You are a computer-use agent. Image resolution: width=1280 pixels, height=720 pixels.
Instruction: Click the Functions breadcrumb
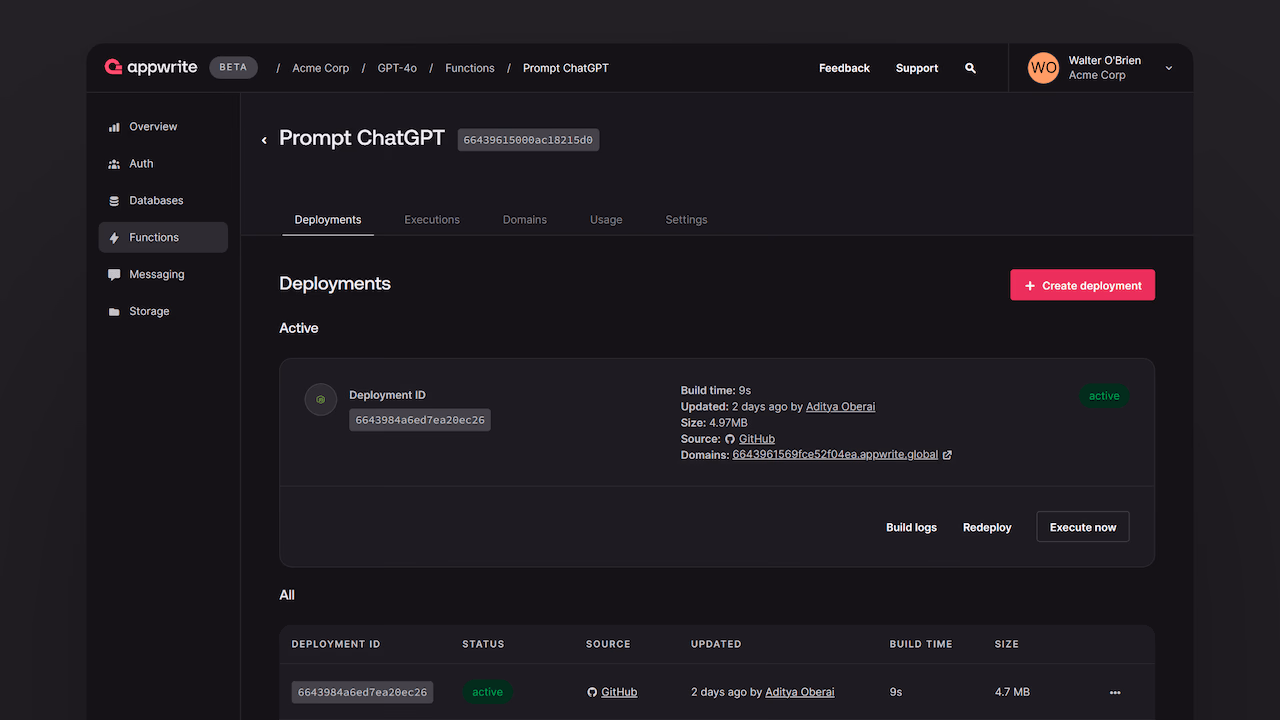click(470, 68)
